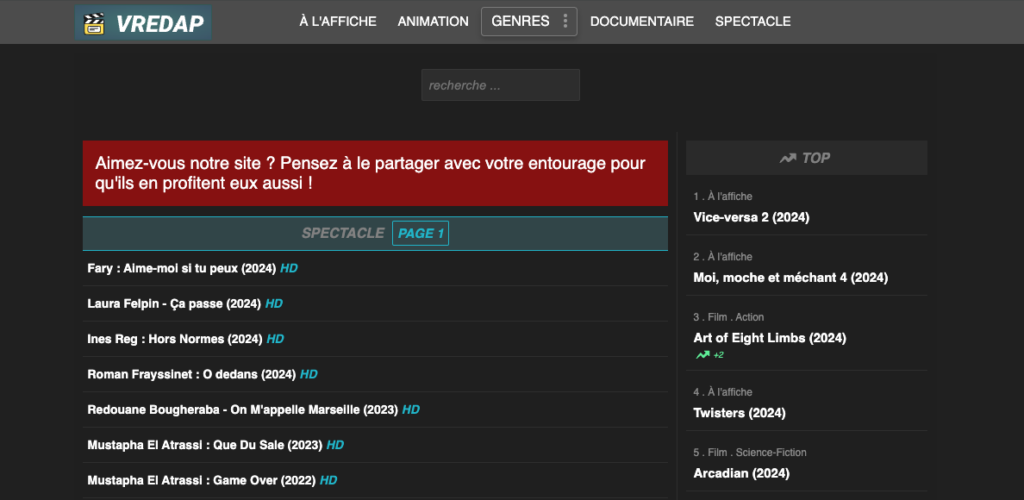Go to the ANIMATION section
The width and height of the screenshot is (1024, 500).
[x=433, y=21]
